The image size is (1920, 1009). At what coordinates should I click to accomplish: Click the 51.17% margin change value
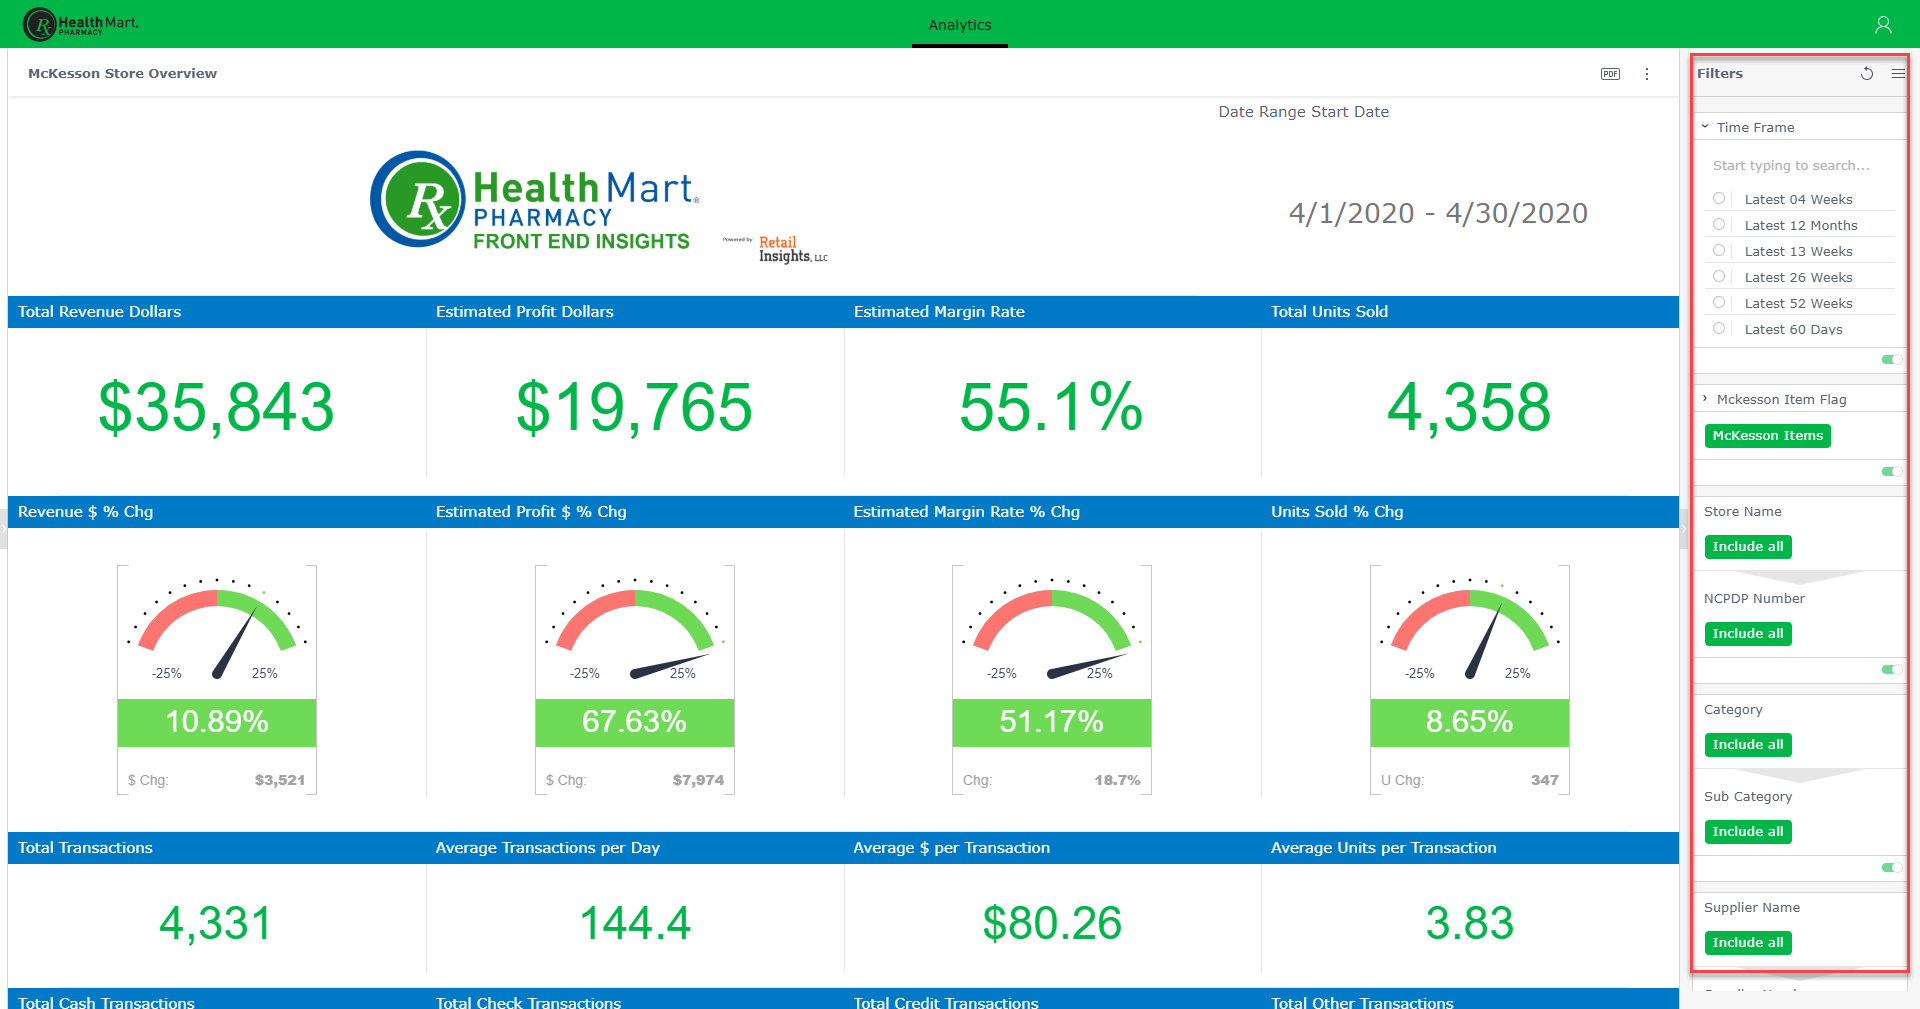[1052, 722]
